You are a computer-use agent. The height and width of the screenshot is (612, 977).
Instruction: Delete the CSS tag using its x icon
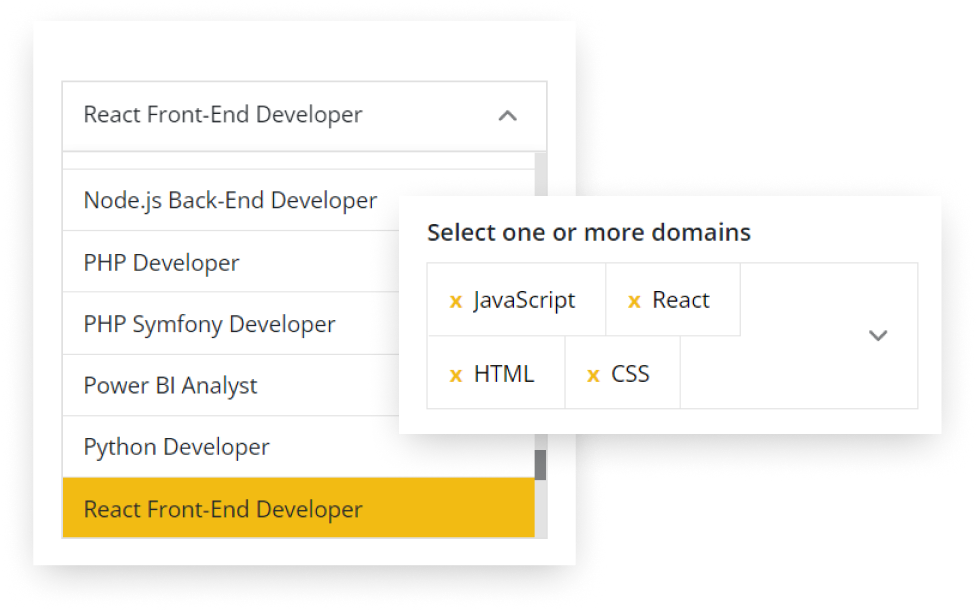593,375
